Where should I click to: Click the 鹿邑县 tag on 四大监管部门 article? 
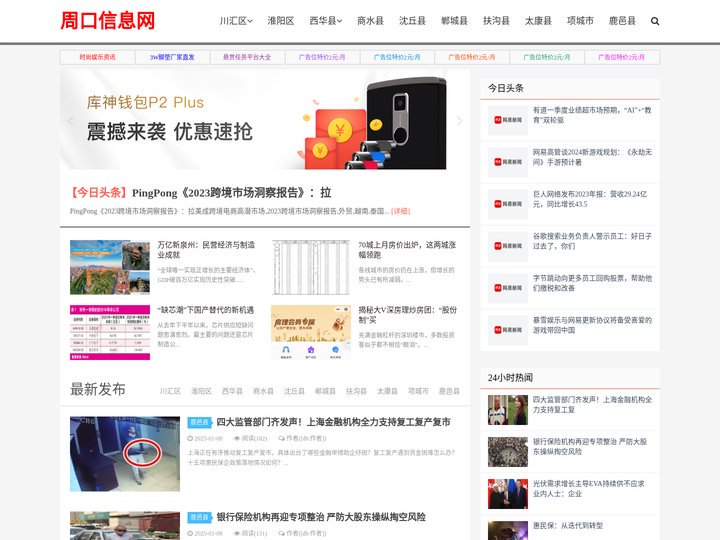tap(199, 422)
